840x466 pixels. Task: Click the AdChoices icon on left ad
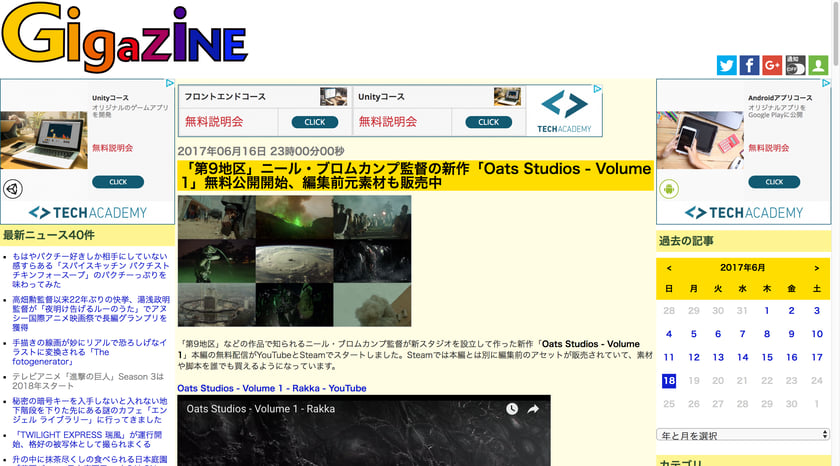click(169, 84)
